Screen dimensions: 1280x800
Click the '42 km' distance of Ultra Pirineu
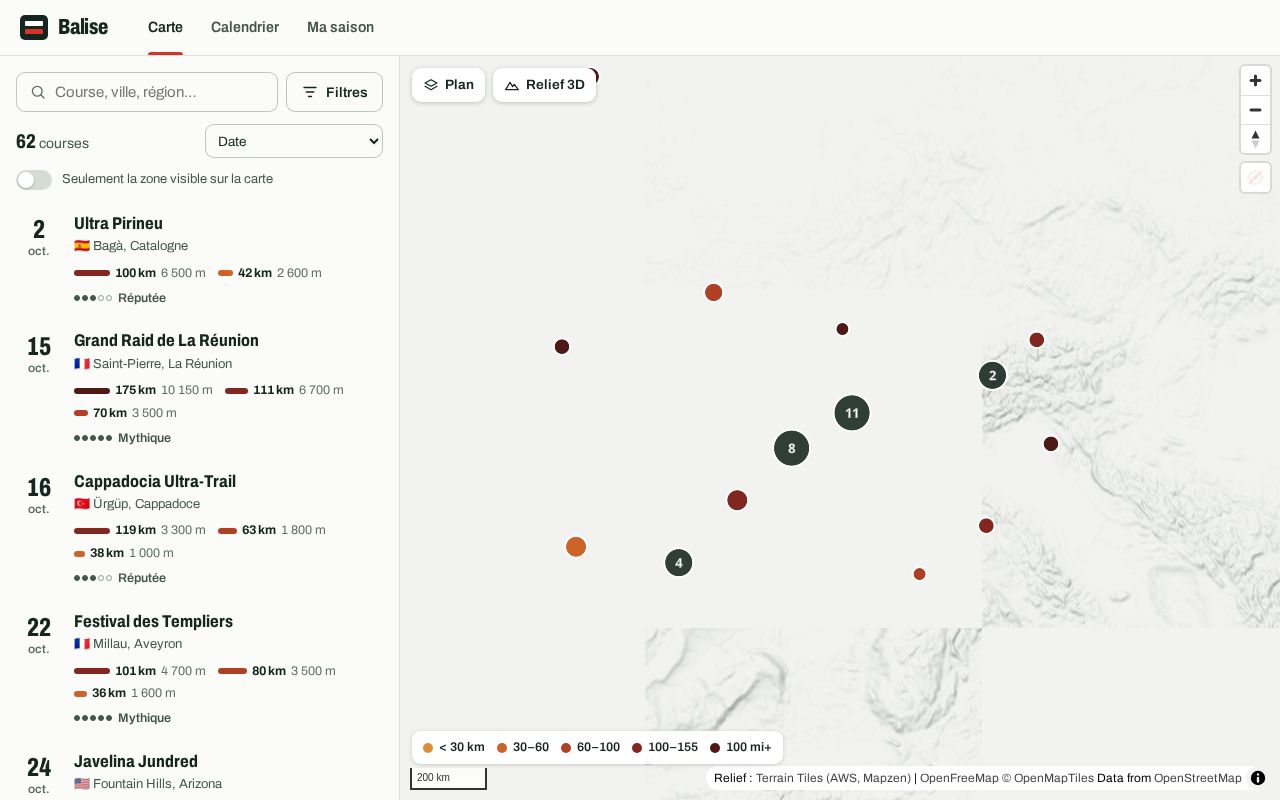[x=255, y=273]
